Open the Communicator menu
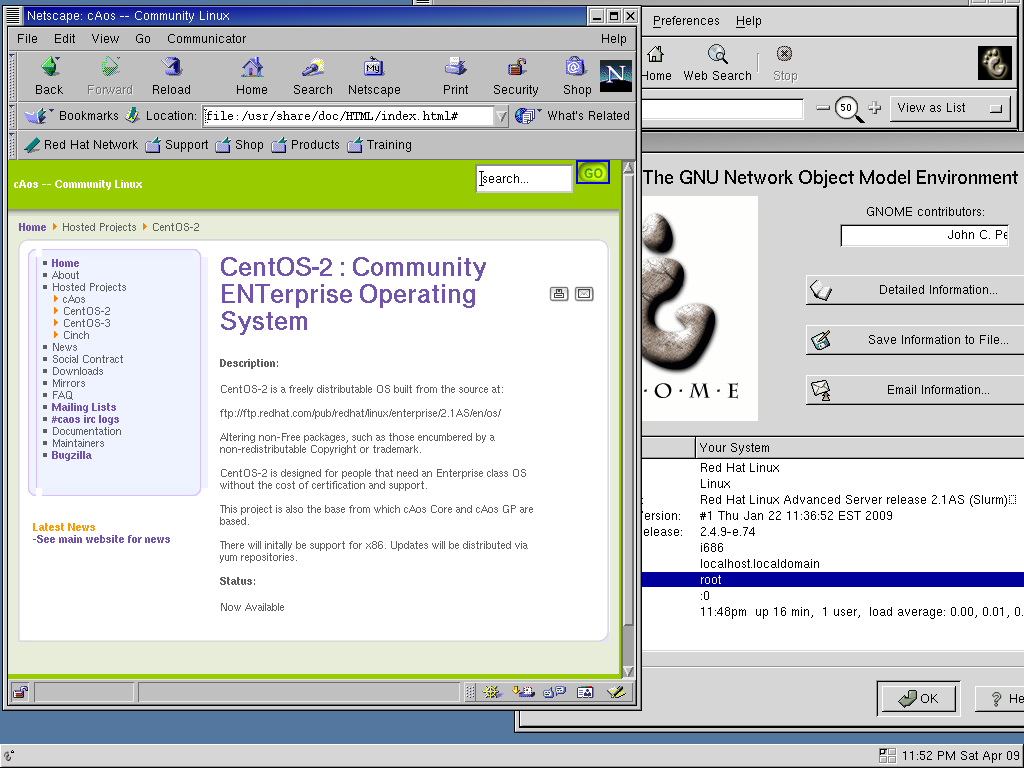Viewport: 1024px width, 768px height. tap(206, 39)
